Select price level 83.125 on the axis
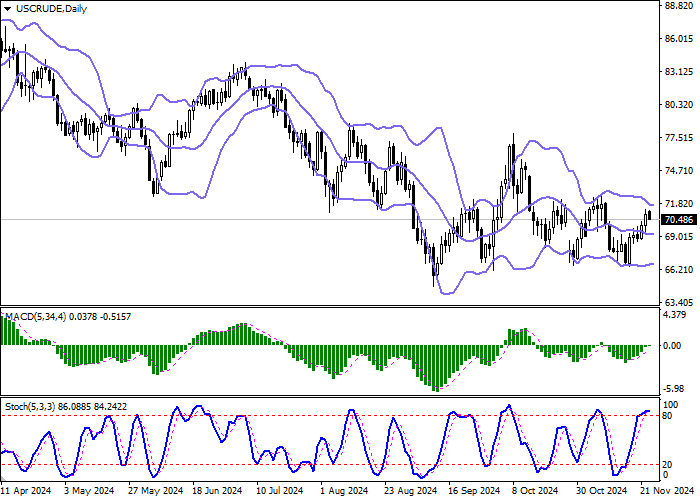Image resolution: width=700 pixels, height=500 pixels. 679,72
